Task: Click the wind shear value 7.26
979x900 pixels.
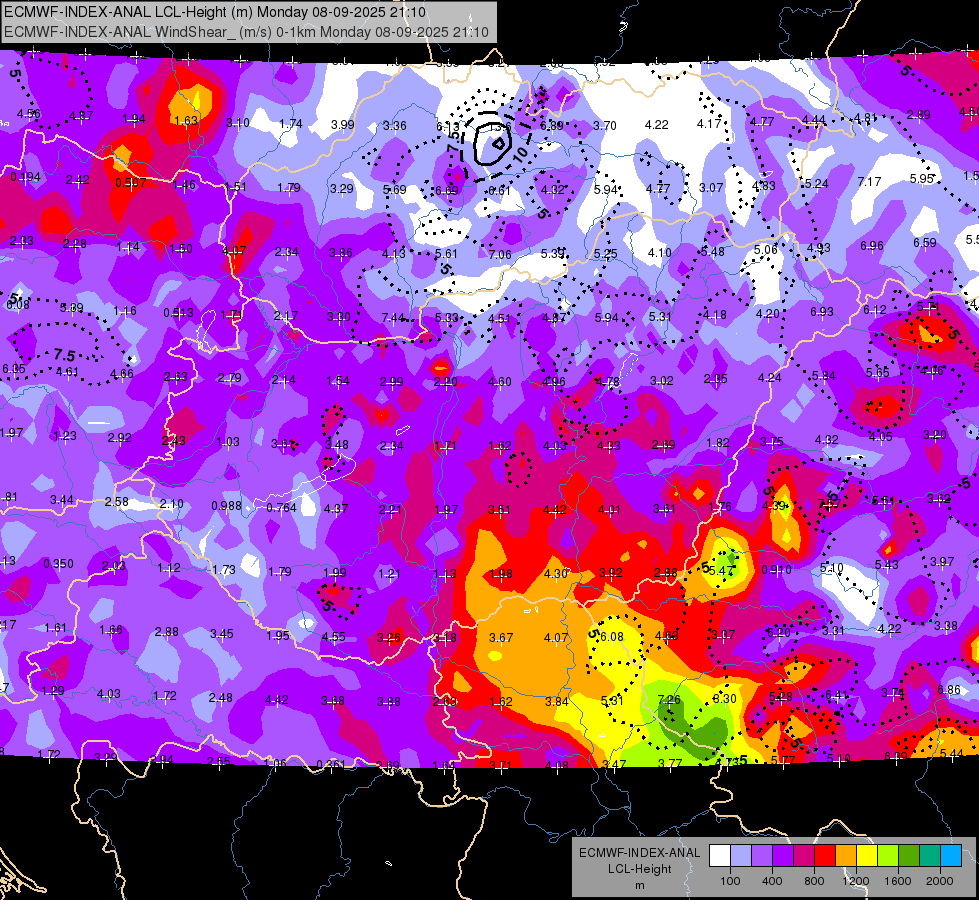Action: (x=669, y=700)
